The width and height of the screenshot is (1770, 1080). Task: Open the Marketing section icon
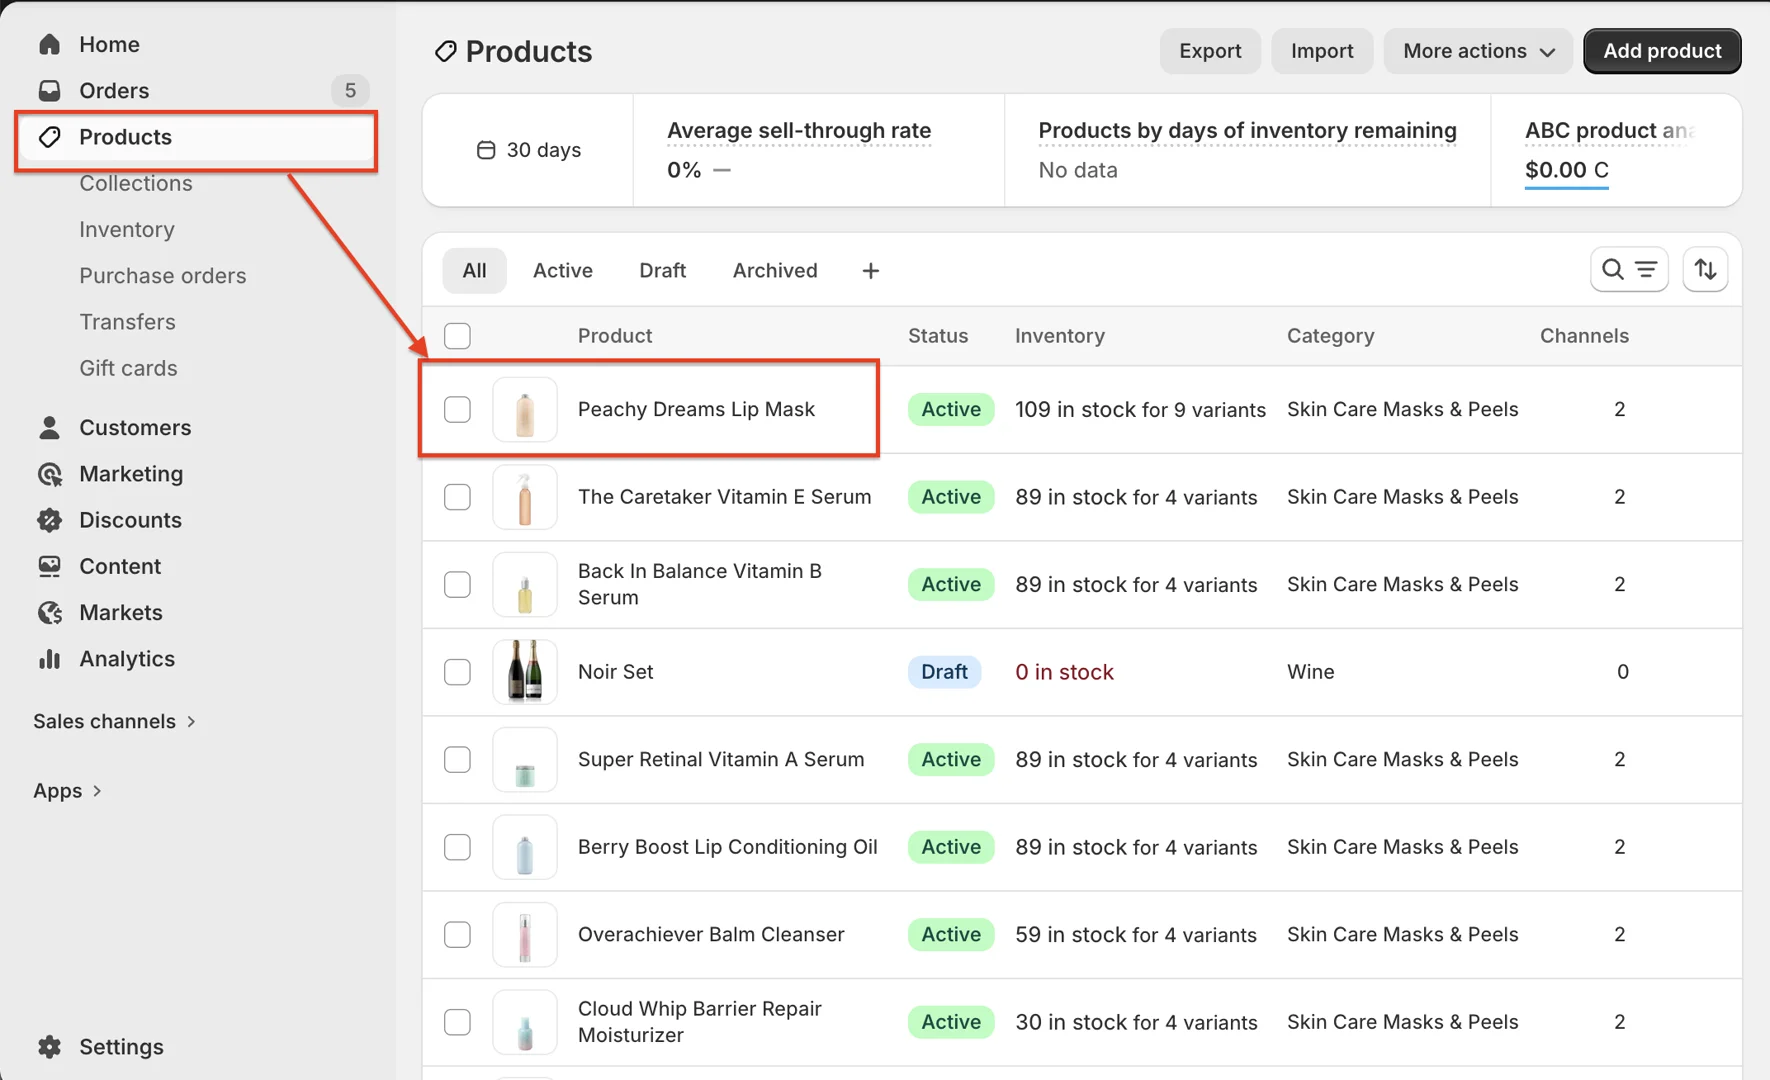pos(49,474)
